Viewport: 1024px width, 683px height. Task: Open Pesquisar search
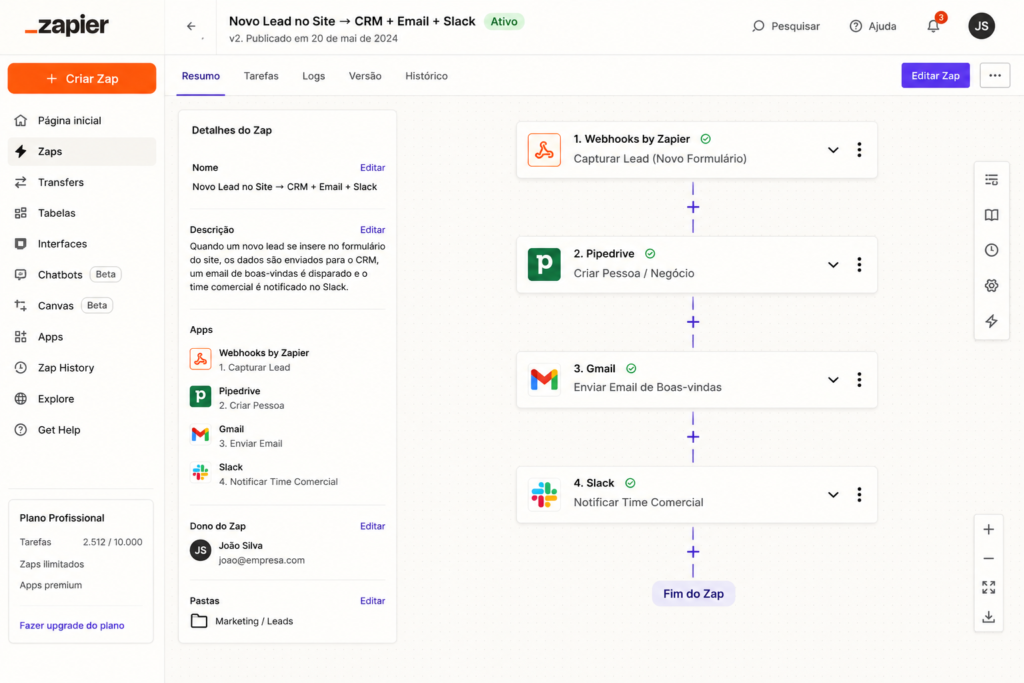point(786,26)
